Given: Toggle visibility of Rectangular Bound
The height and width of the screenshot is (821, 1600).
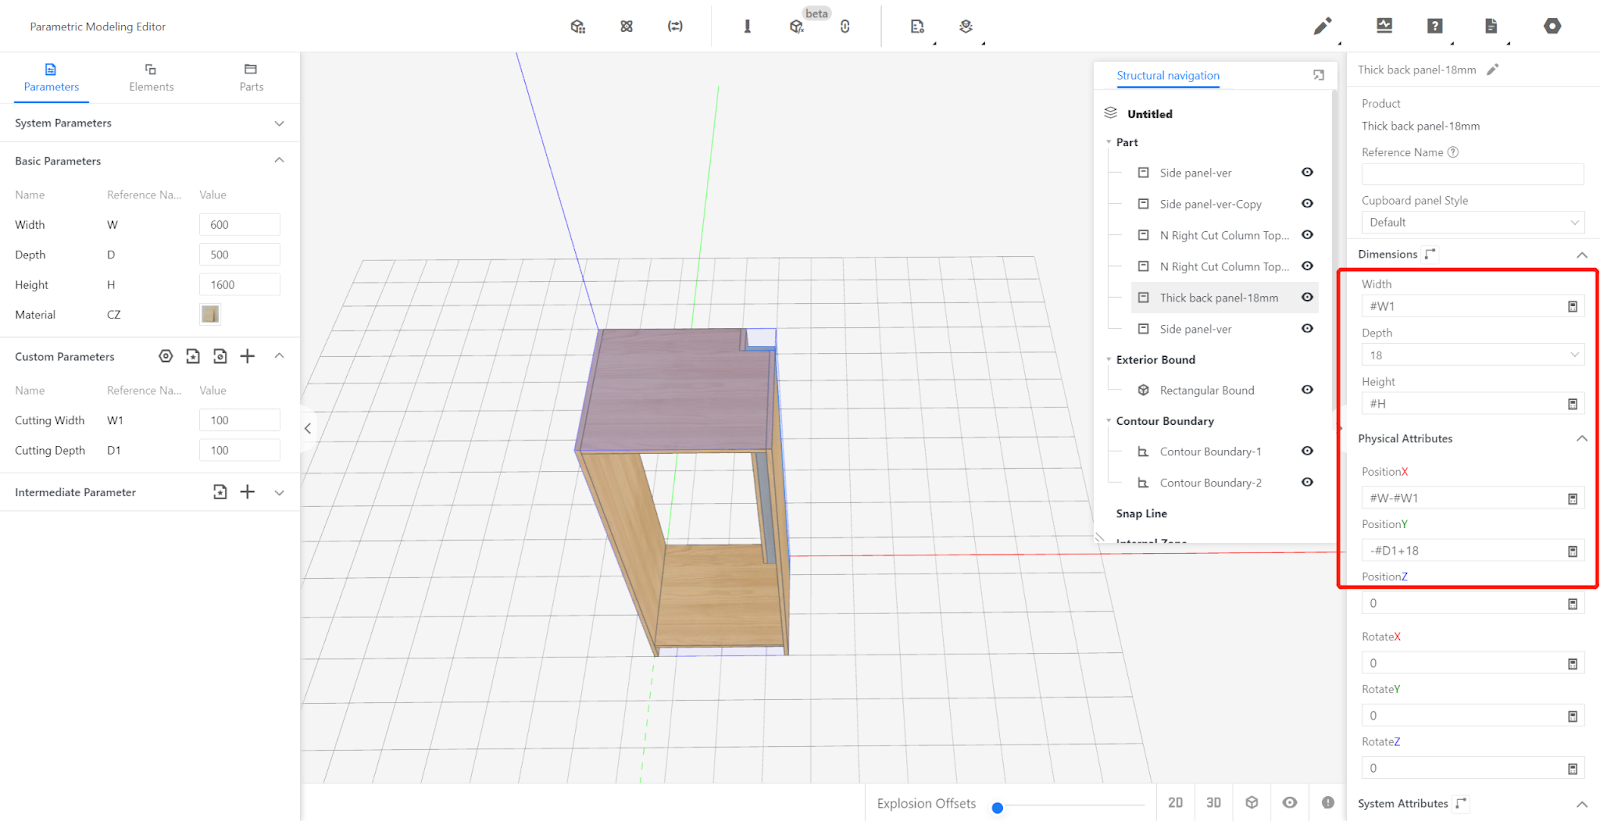Looking at the screenshot, I should pos(1307,390).
